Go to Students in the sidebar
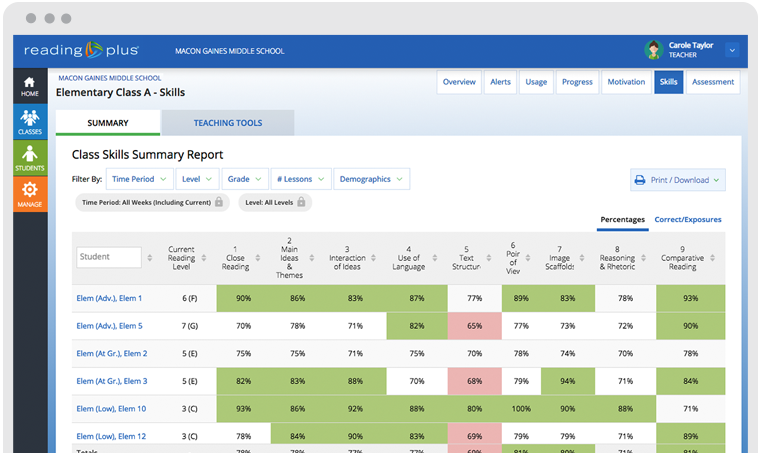 pyautogui.click(x=29, y=158)
